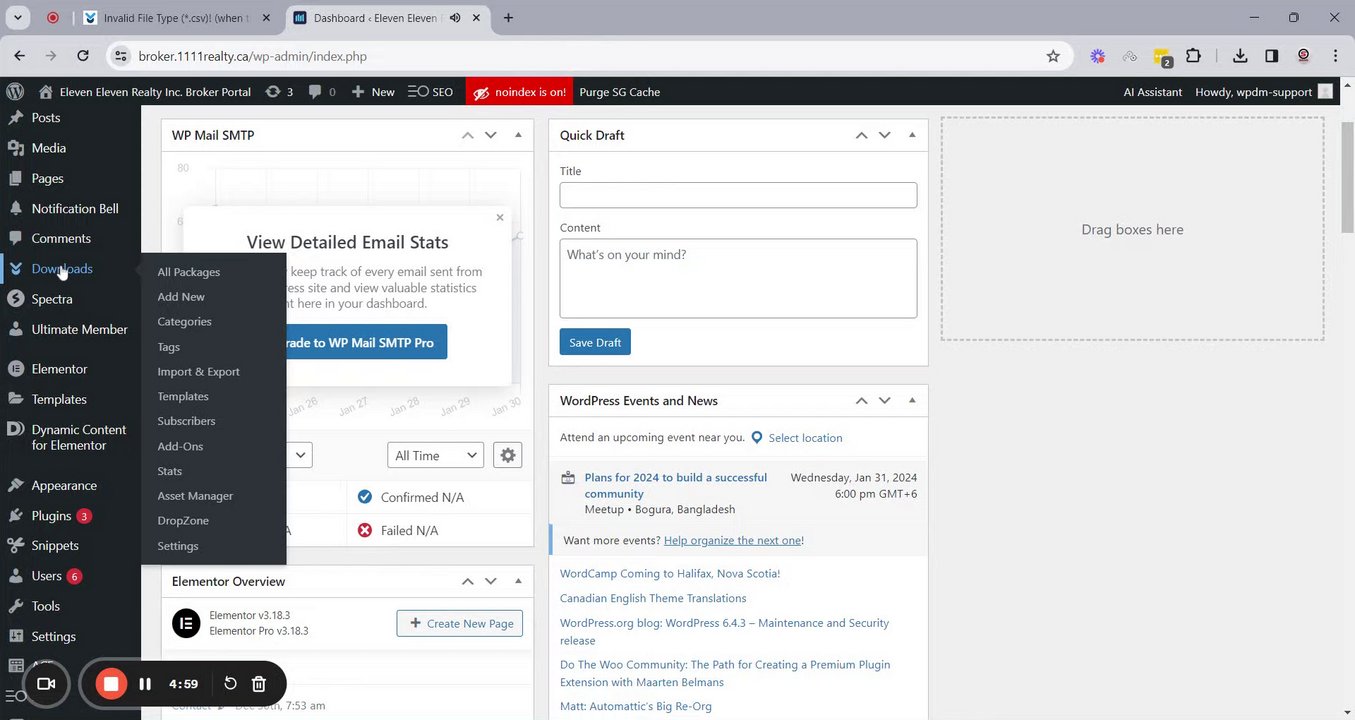Open Canadian English Theme Translations link
The image size is (1355, 720).
click(x=653, y=598)
